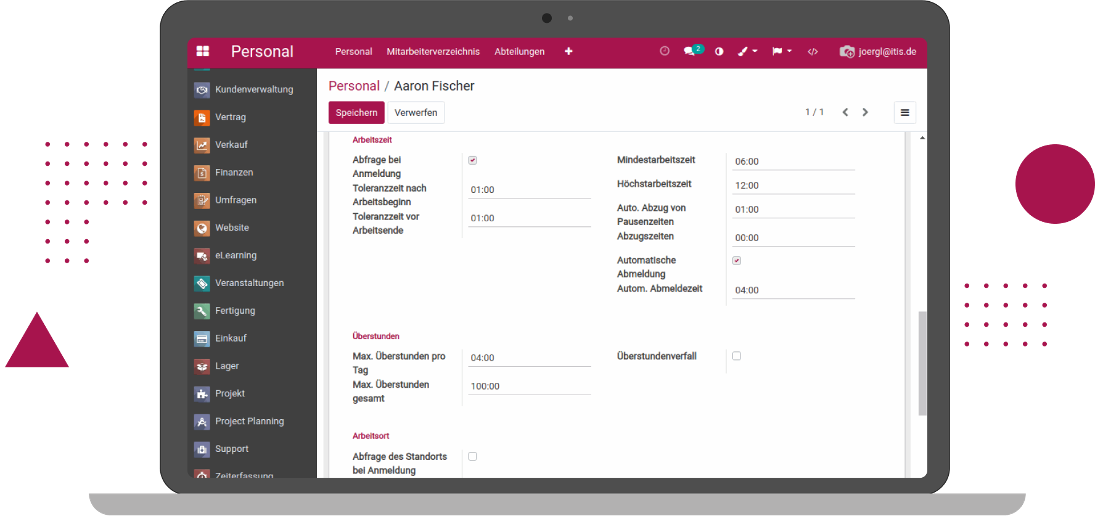Click the Speichern button
The width and height of the screenshot is (1095, 516).
[356, 113]
